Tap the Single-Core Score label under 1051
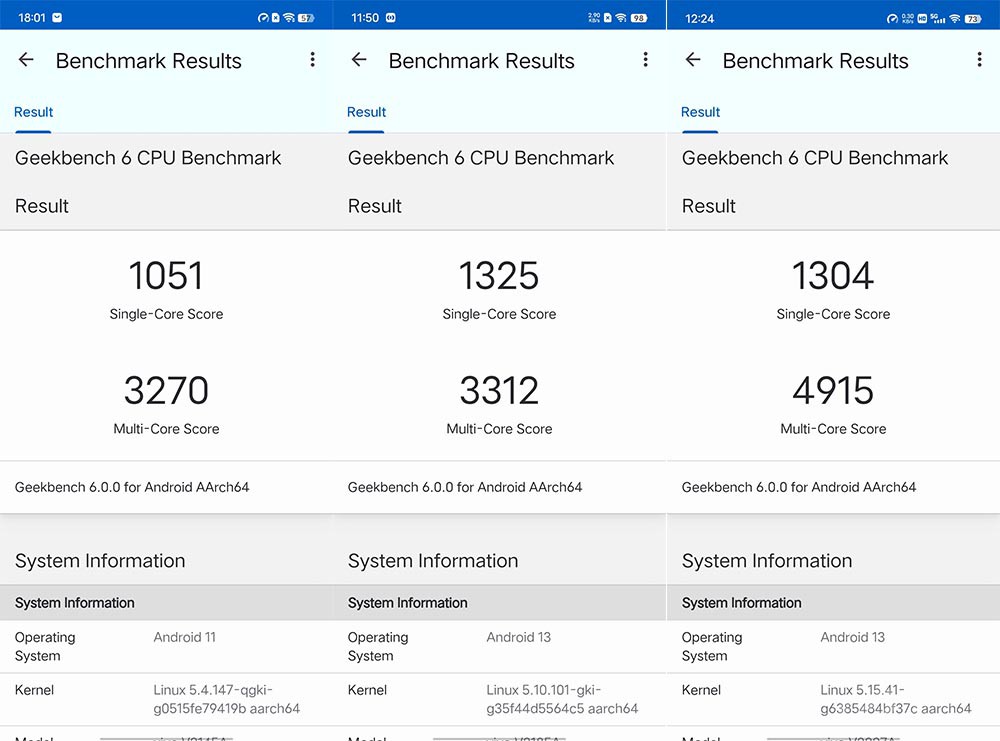The image size is (1000, 741). (x=166, y=314)
